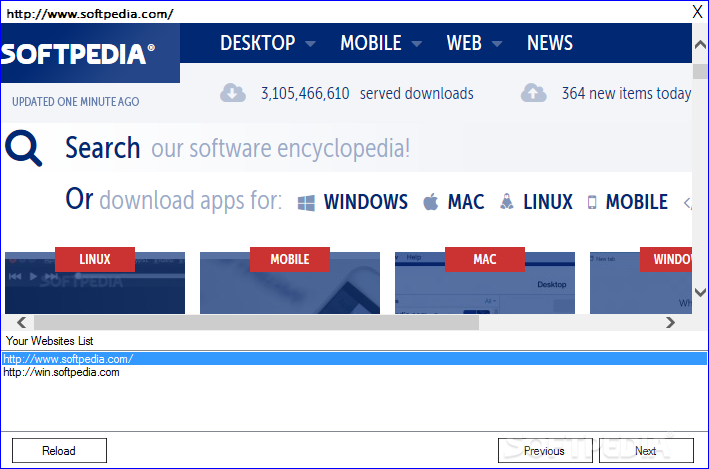
Task: Click the Next button
Action: [646, 450]
